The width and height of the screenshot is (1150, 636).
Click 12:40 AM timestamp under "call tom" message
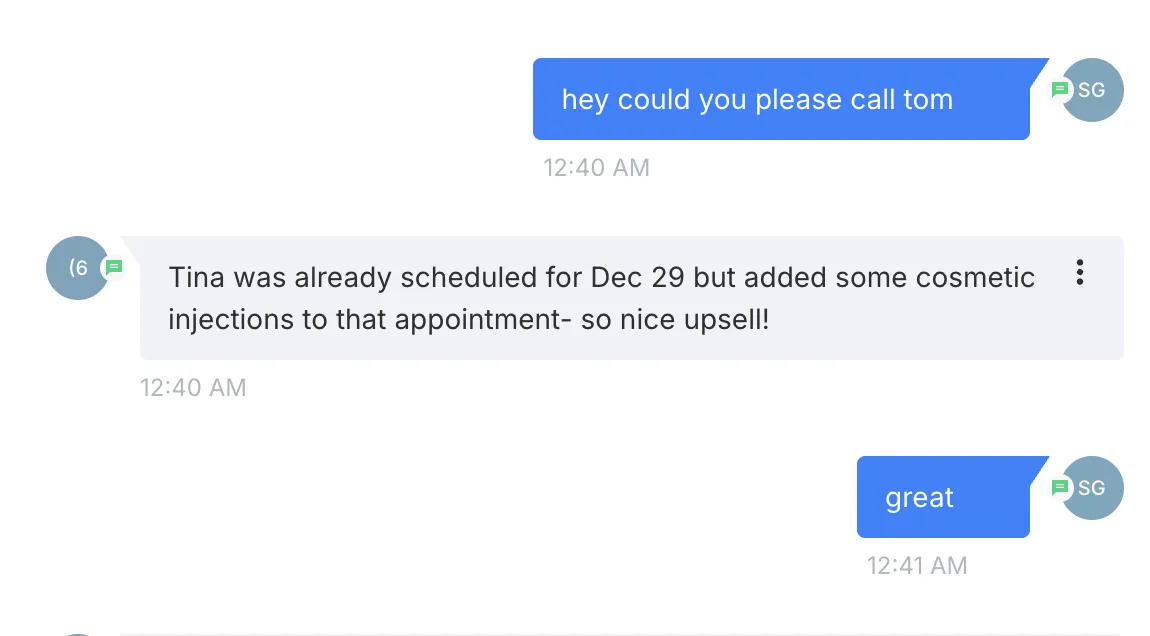pos(596,168)
